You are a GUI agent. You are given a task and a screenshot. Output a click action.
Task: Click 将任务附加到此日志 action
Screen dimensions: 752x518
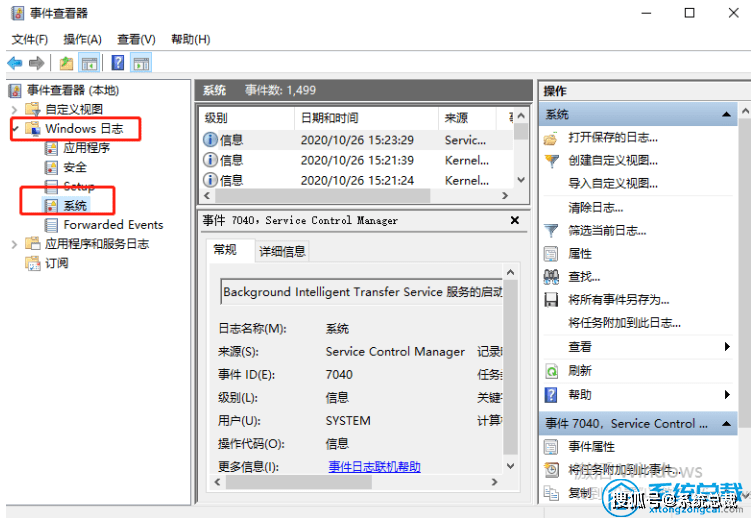point(624,323)
